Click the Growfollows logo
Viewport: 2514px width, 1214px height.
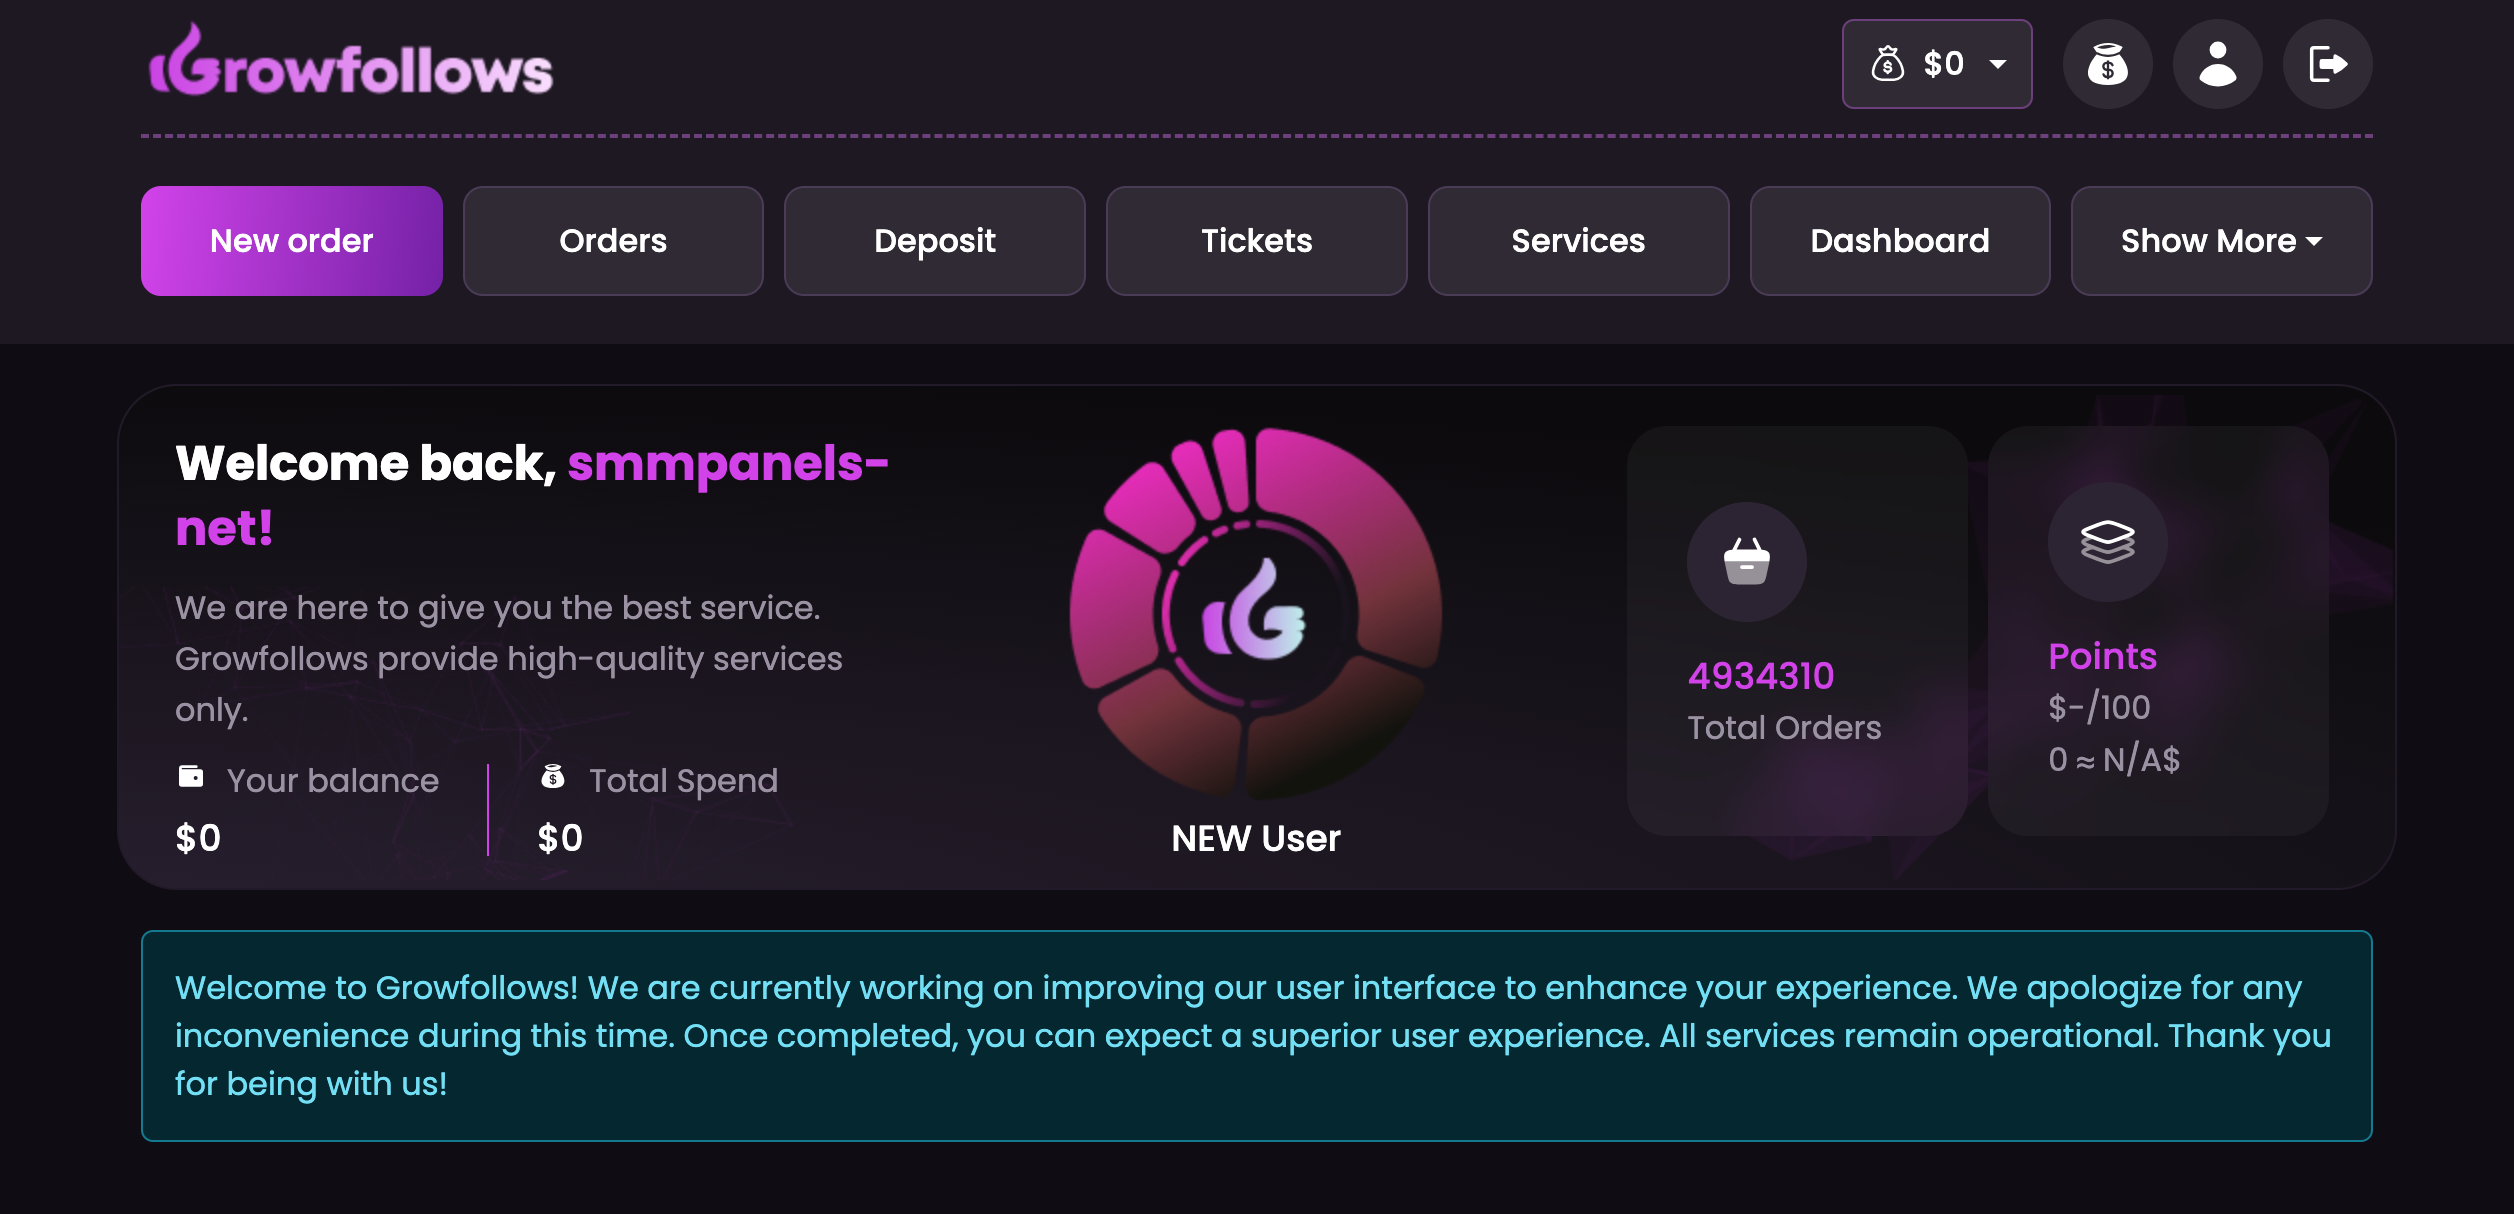click(350, 64)
